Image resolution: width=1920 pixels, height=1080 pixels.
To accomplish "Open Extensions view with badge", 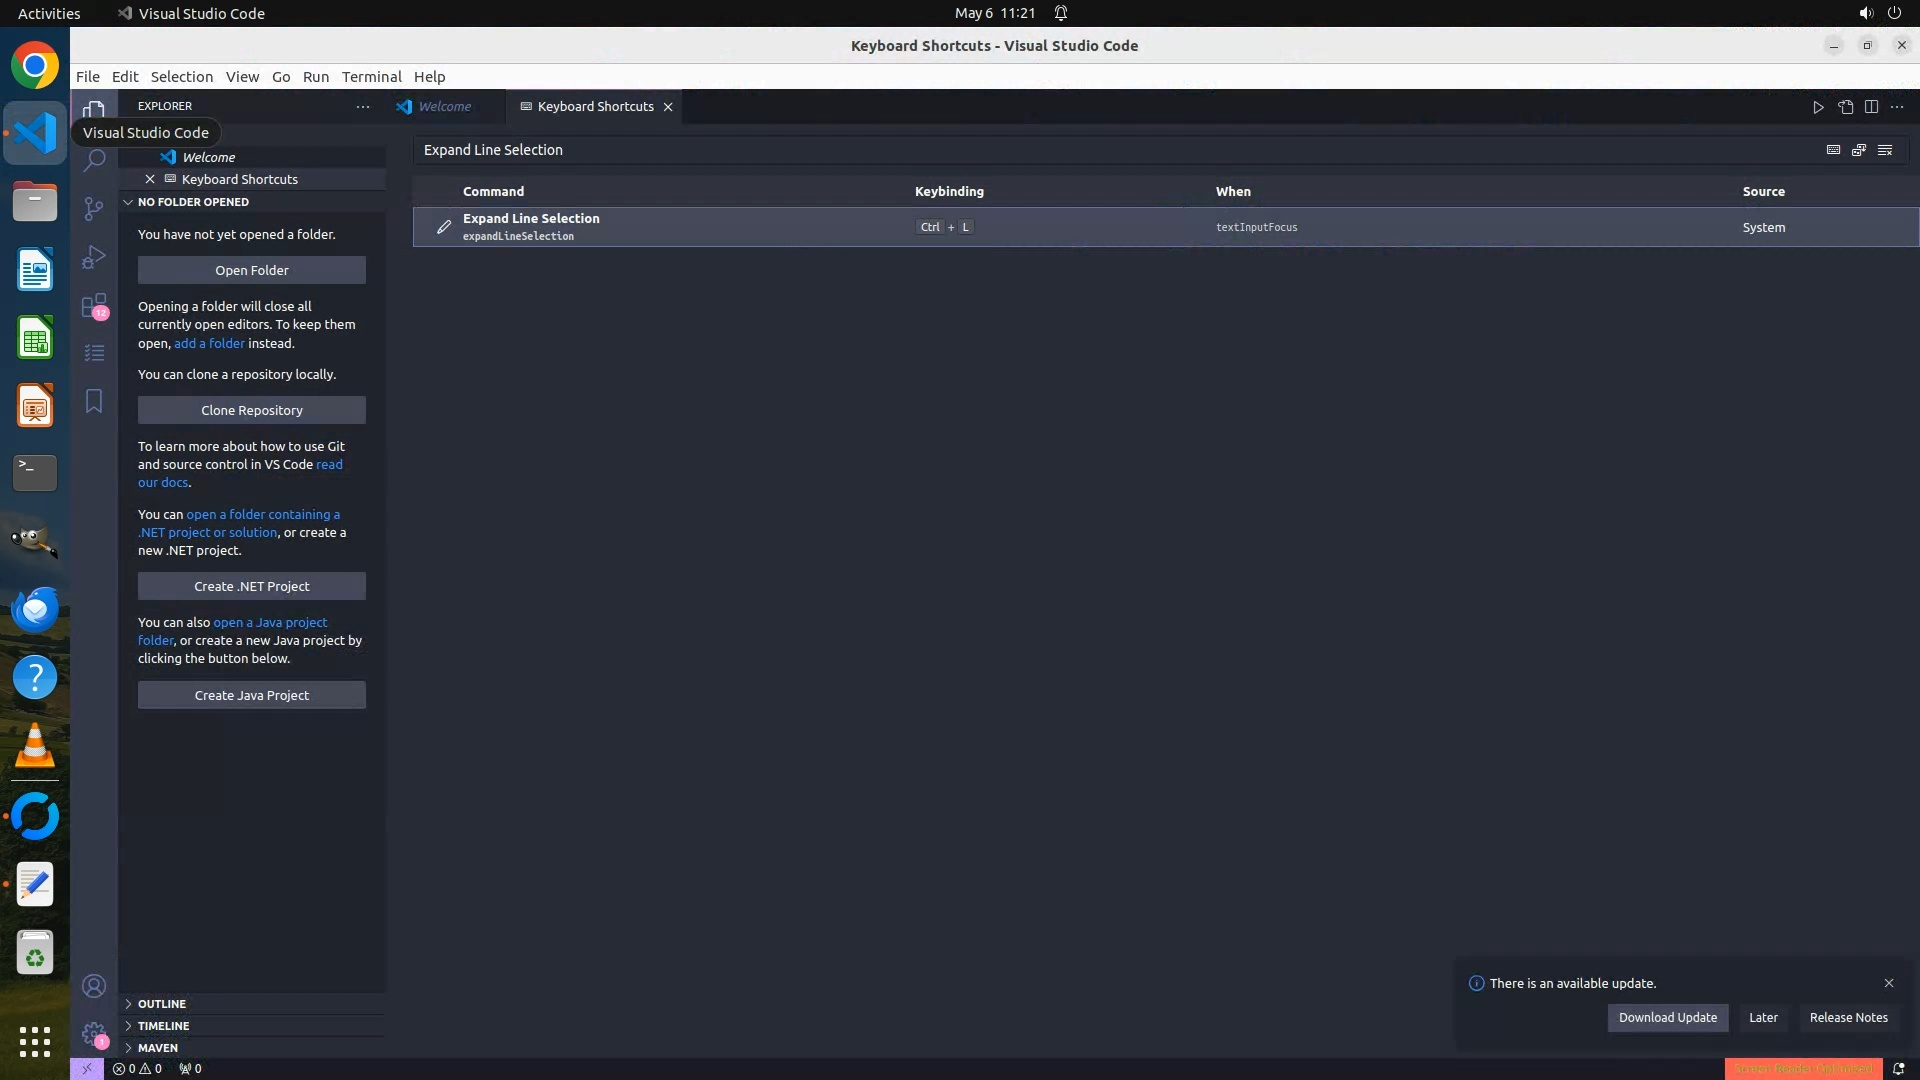I will tap(94, 305).
